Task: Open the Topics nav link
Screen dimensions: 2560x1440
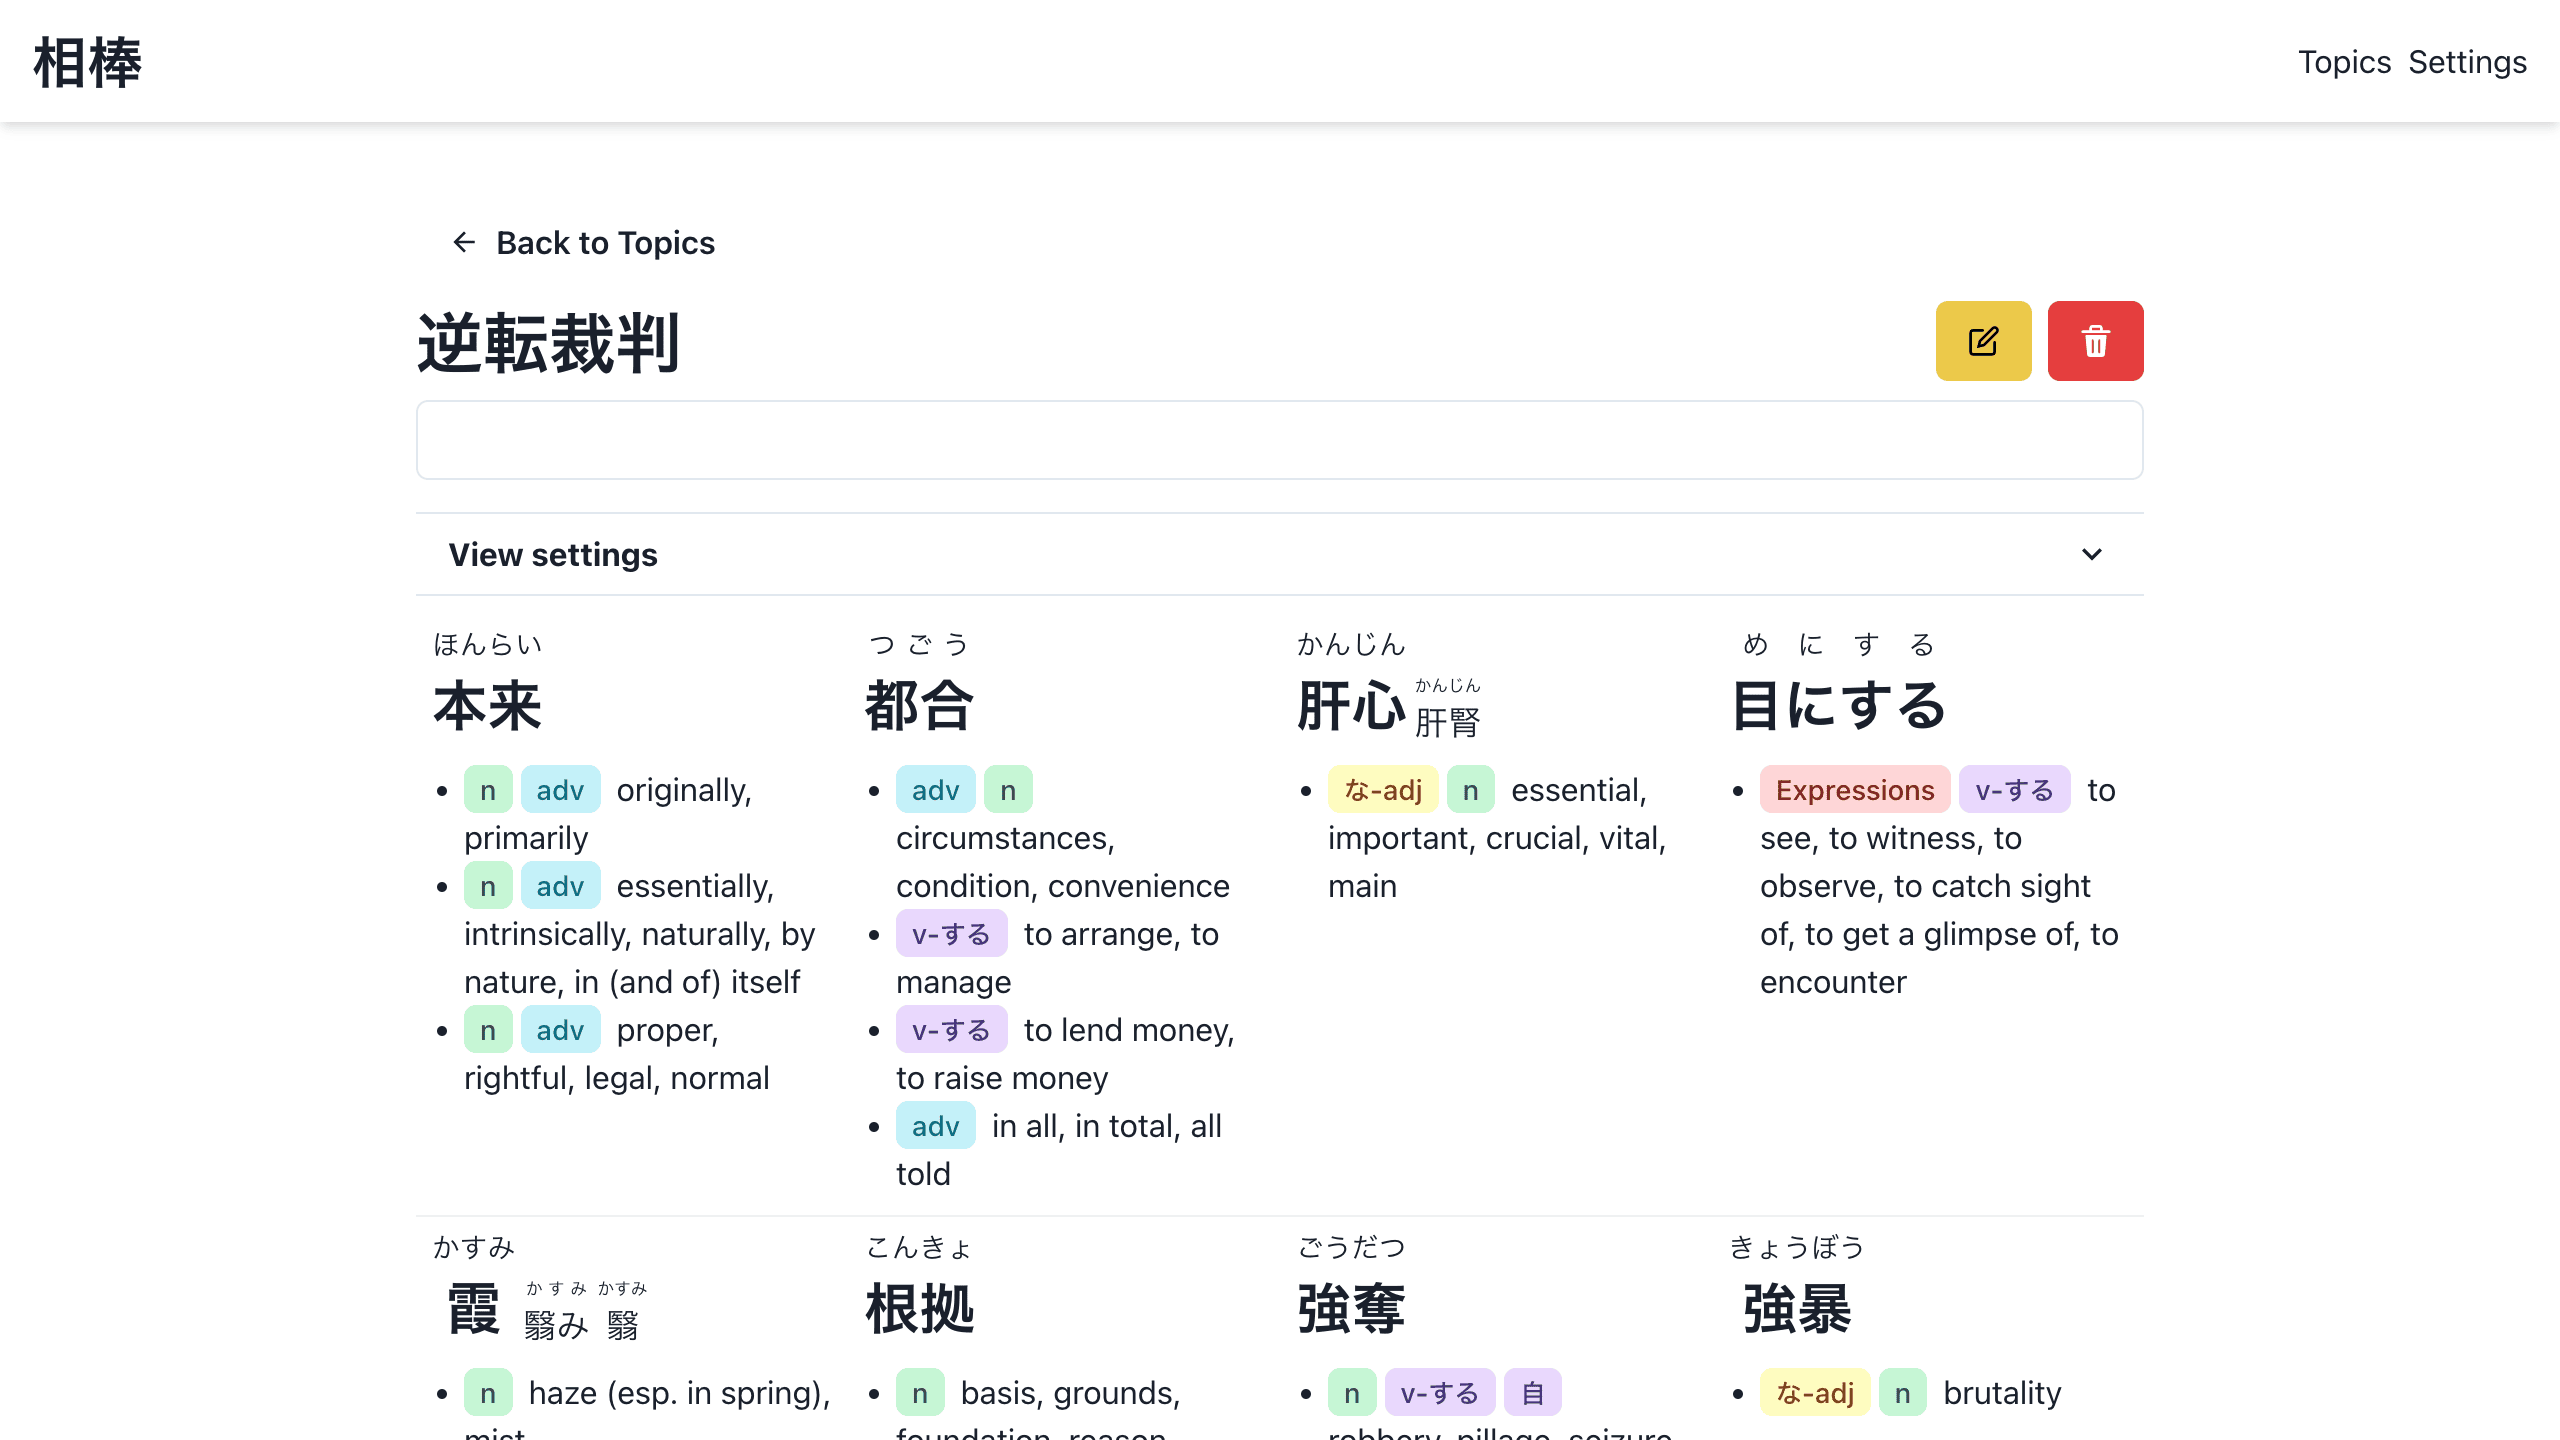Action: pos(2344,62)
